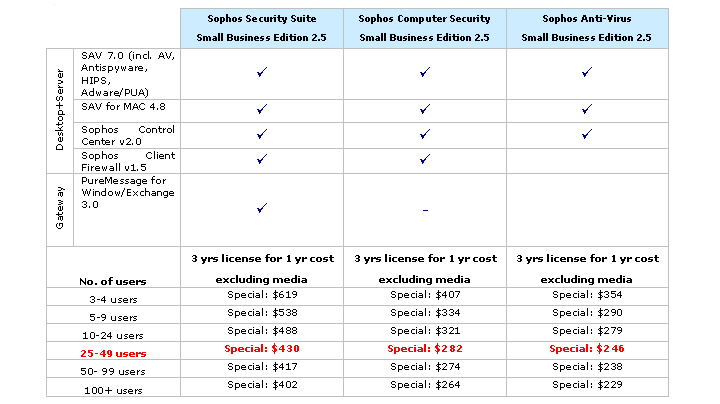This screenshot has height=404, width=720.
Task: Click the vertical Desktop+Server row group label
Action: click(x=60, y=110)
